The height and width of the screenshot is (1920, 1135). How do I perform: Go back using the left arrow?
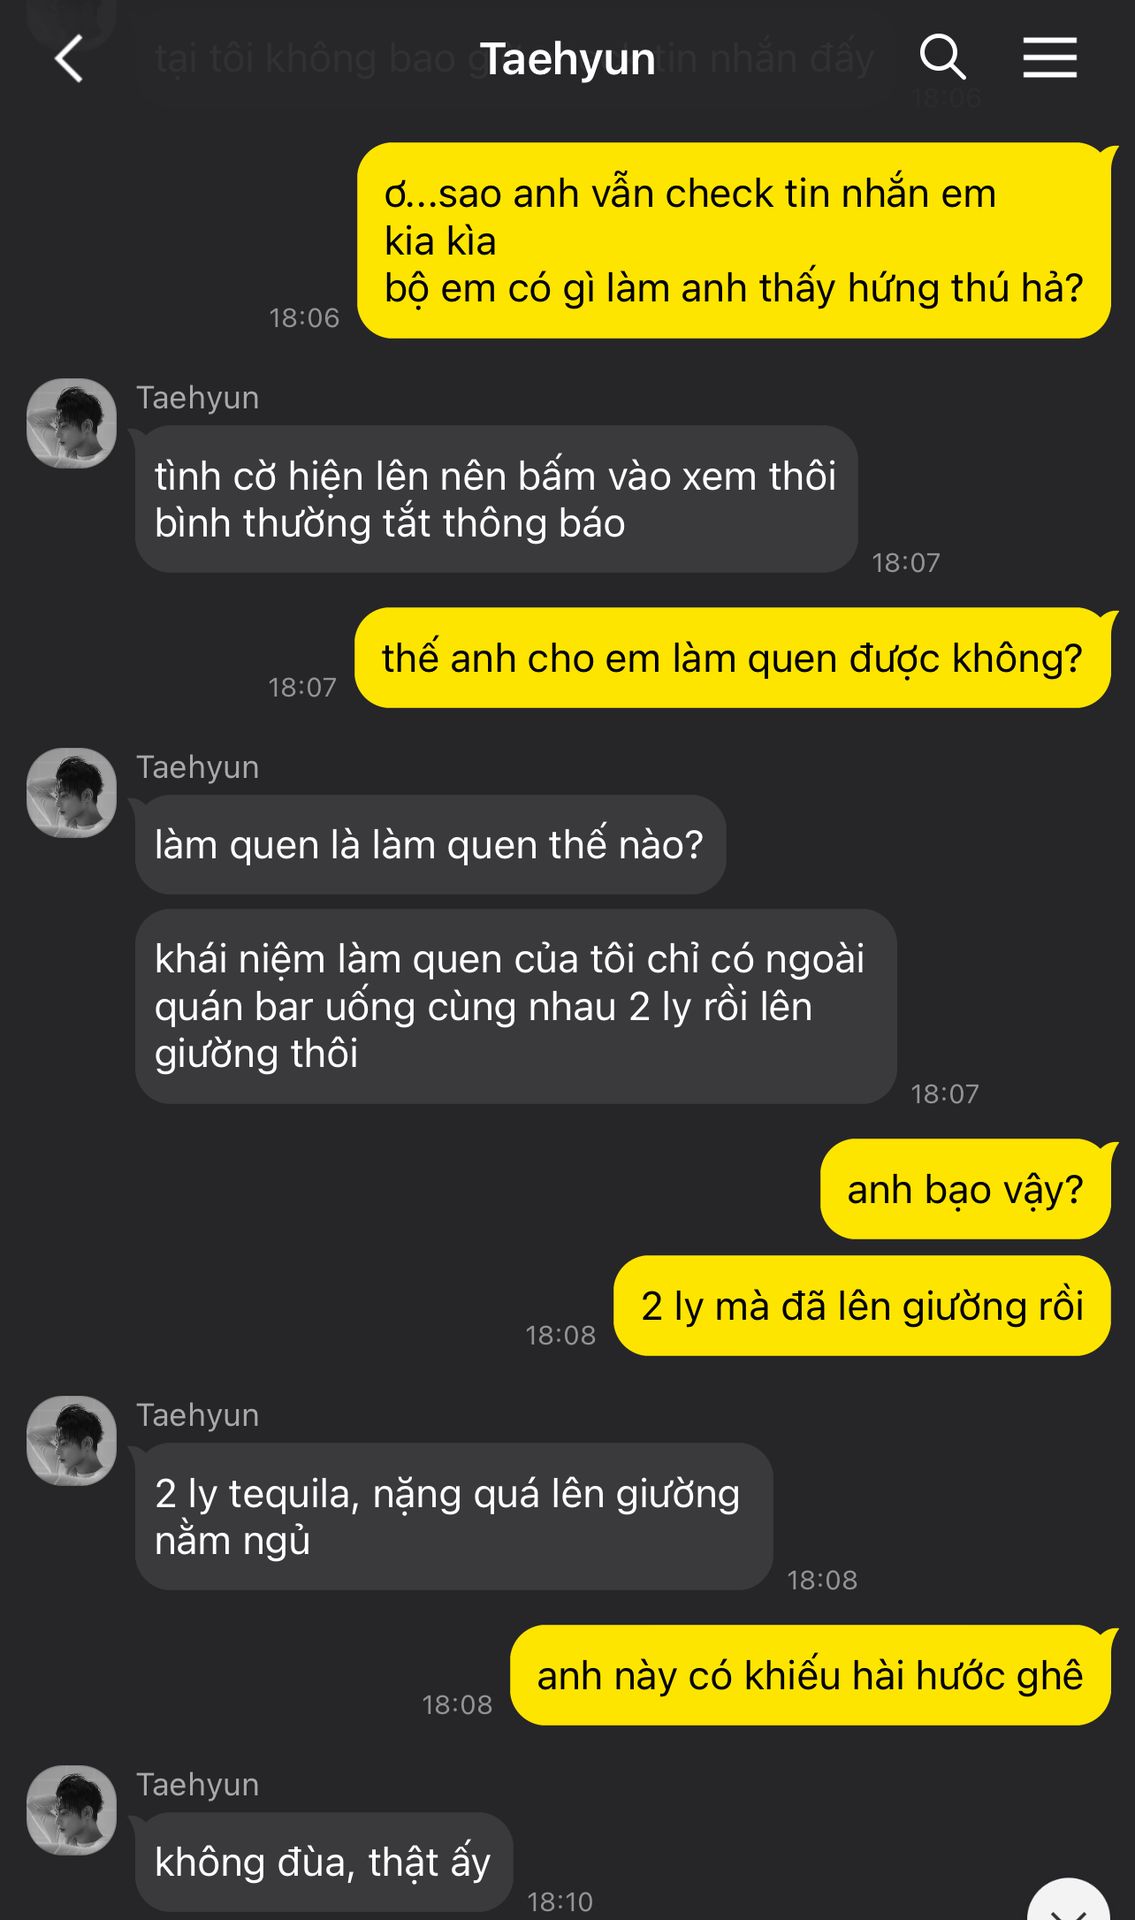(68, 59)
